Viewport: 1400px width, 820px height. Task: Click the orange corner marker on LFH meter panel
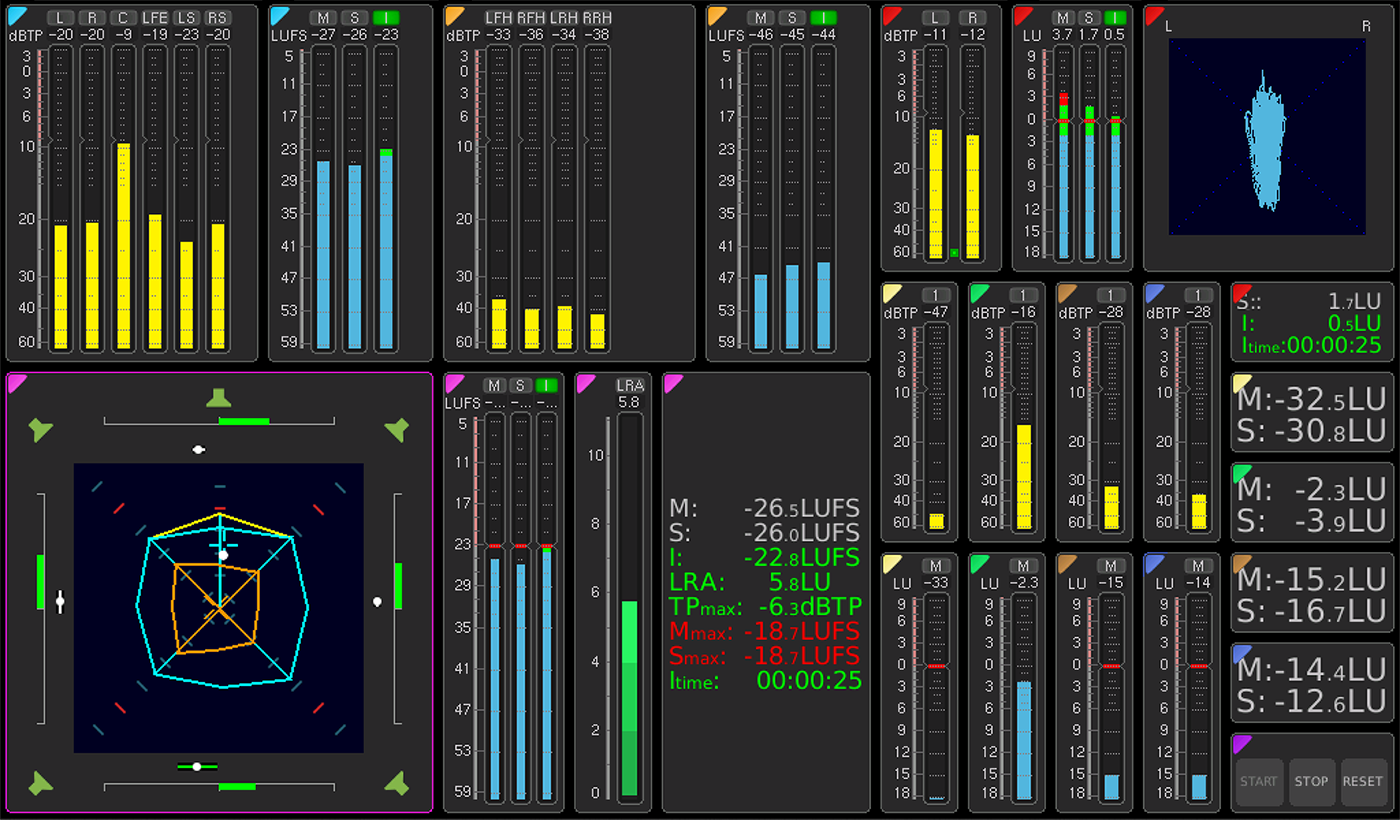[x=454, y=15]
